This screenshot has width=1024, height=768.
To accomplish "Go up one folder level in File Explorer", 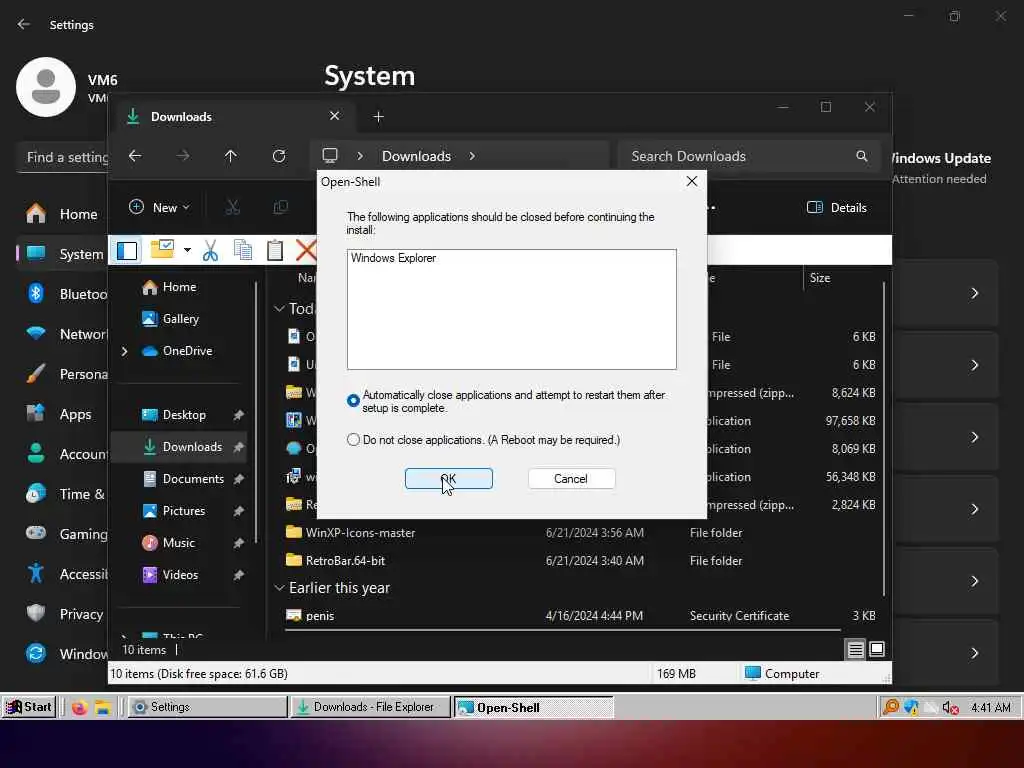I will tap(231, 156).
